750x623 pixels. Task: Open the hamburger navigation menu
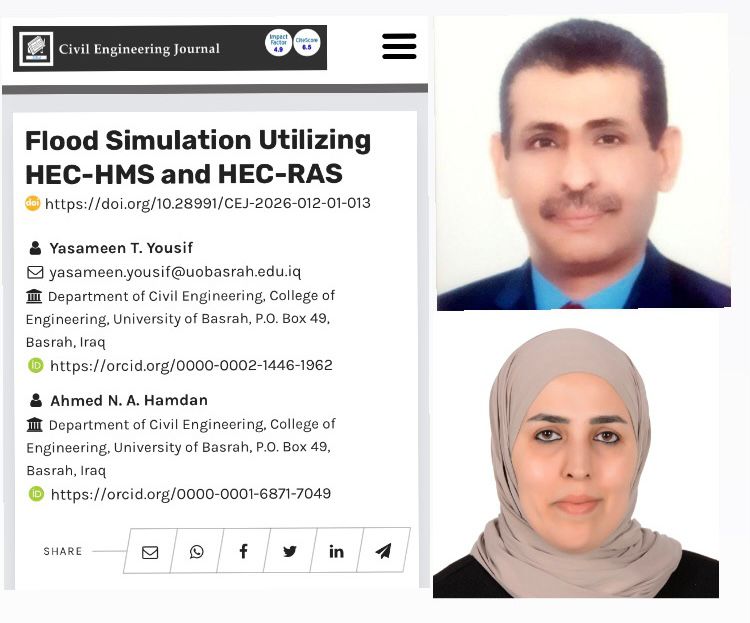[x=399, y=46]
